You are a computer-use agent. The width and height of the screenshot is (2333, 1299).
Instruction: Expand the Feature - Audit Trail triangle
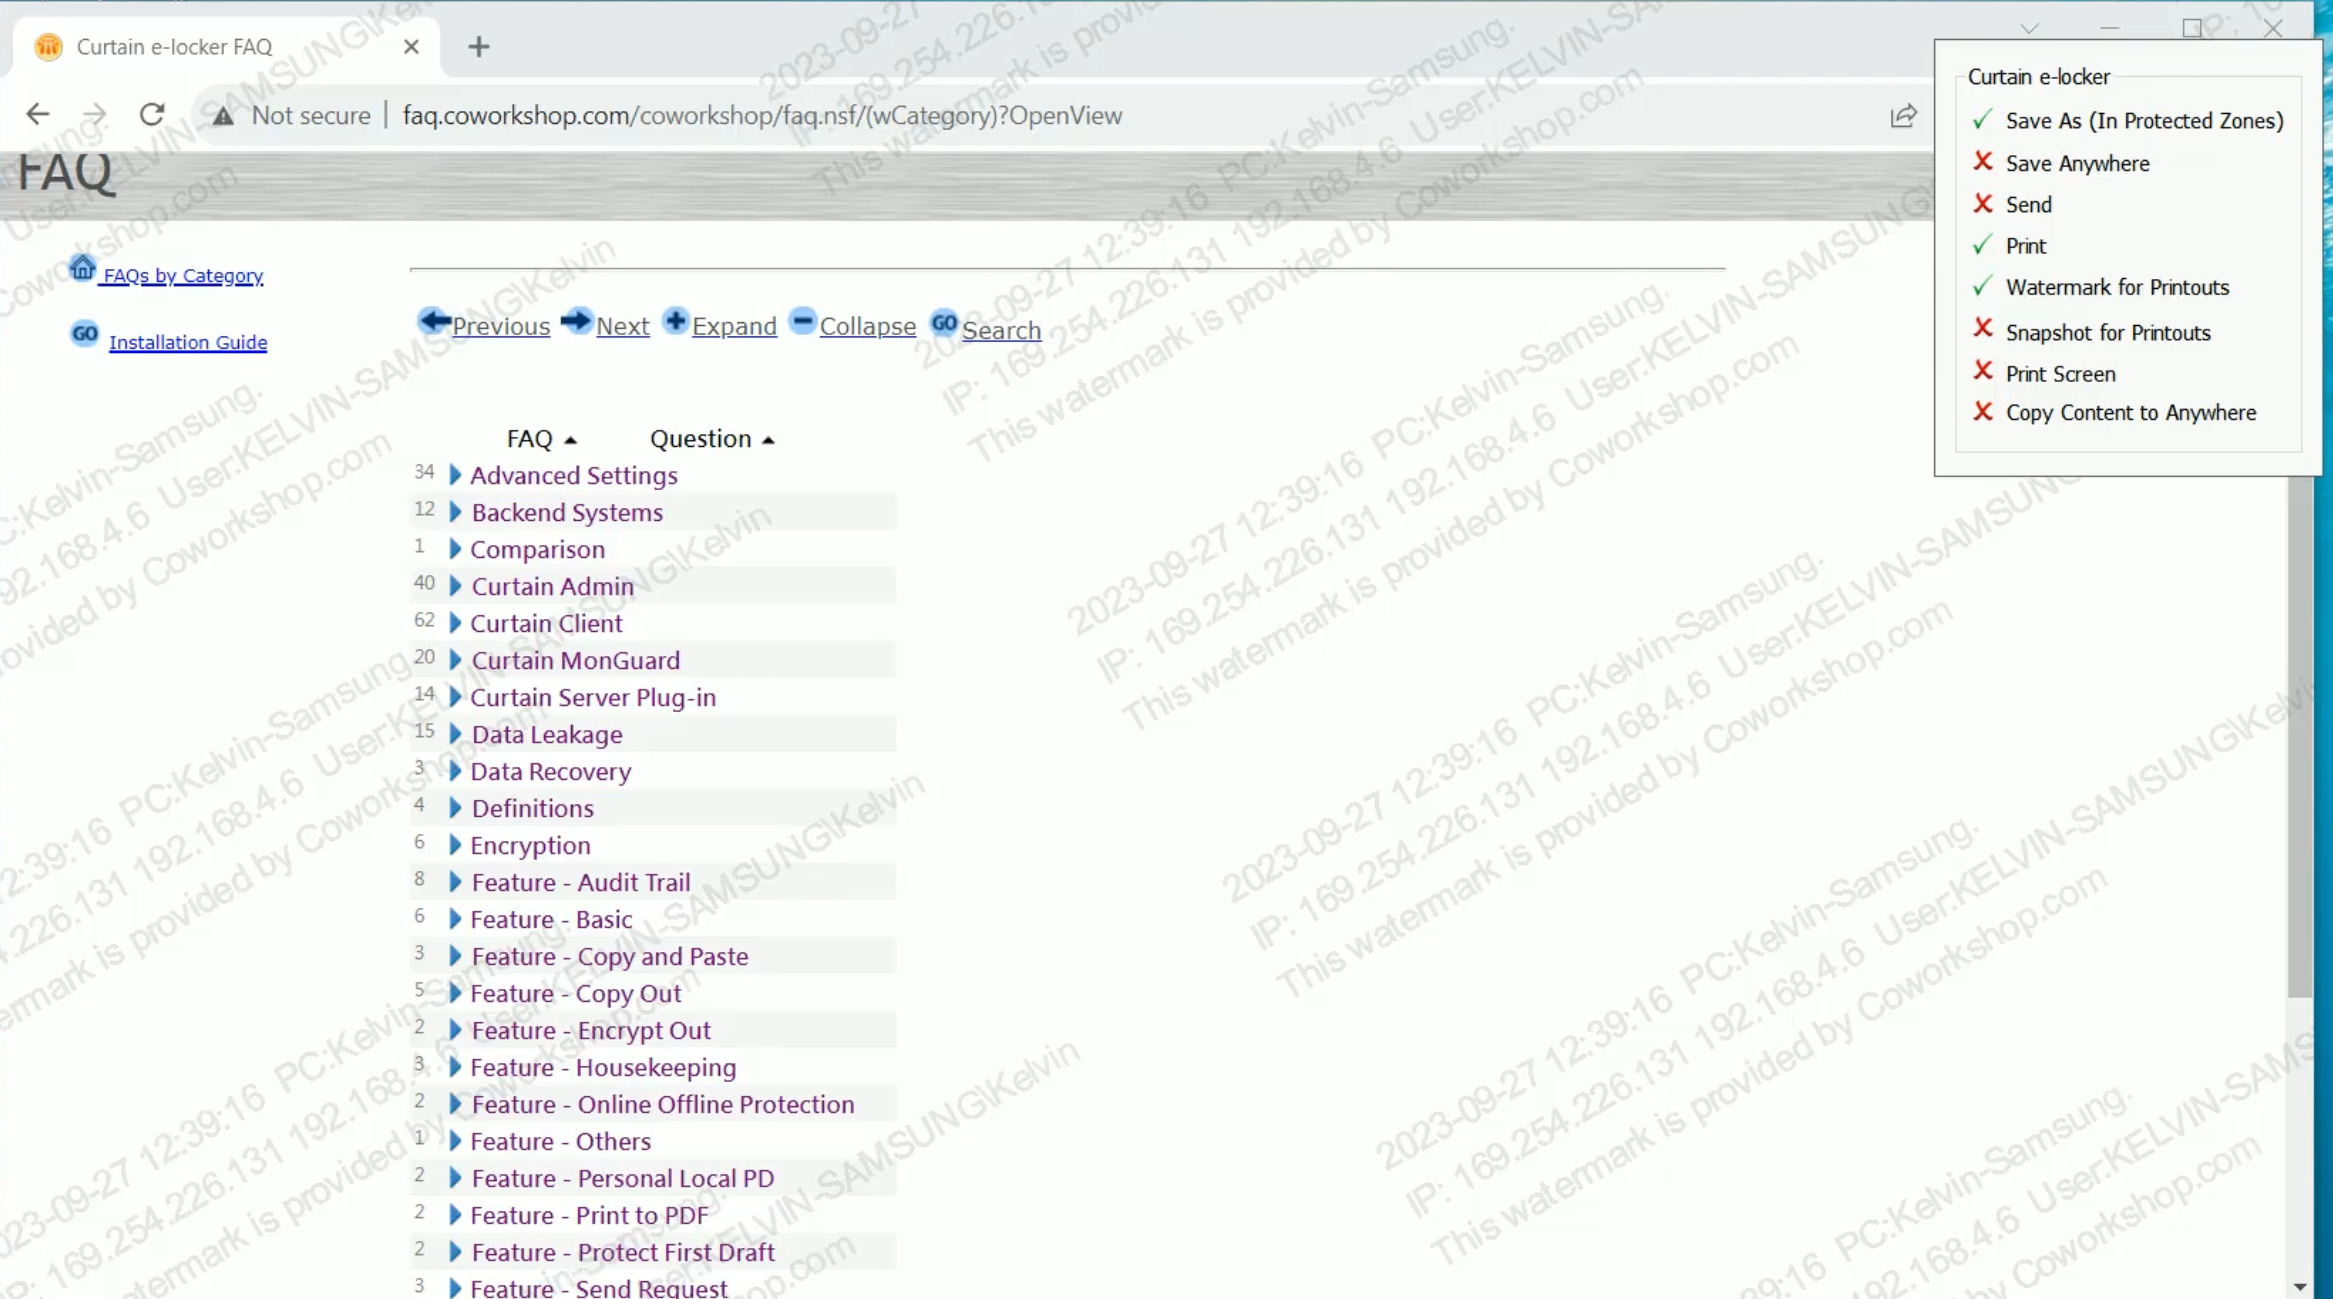coord(455,882)
